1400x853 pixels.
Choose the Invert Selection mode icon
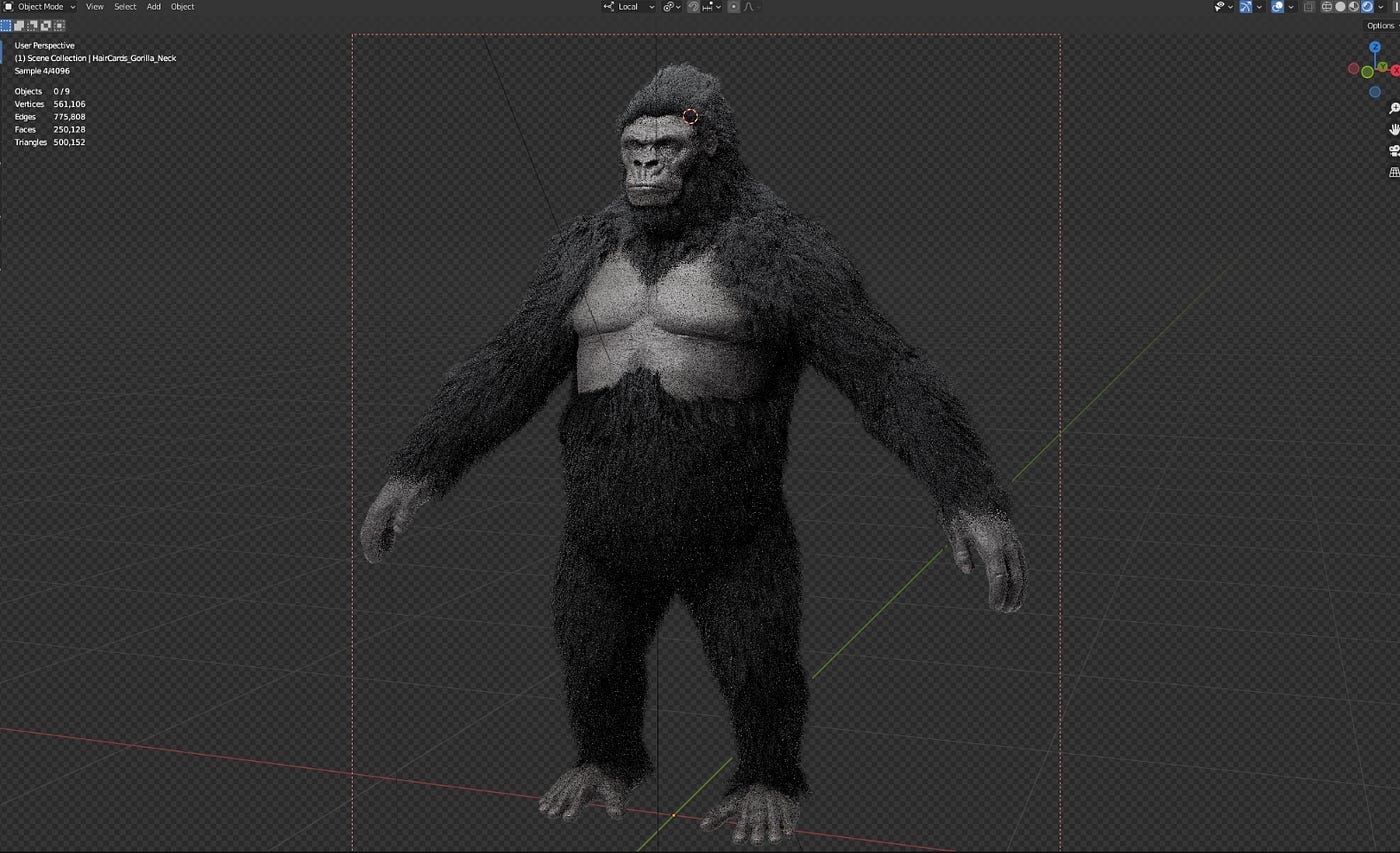[x=46, y=26]
